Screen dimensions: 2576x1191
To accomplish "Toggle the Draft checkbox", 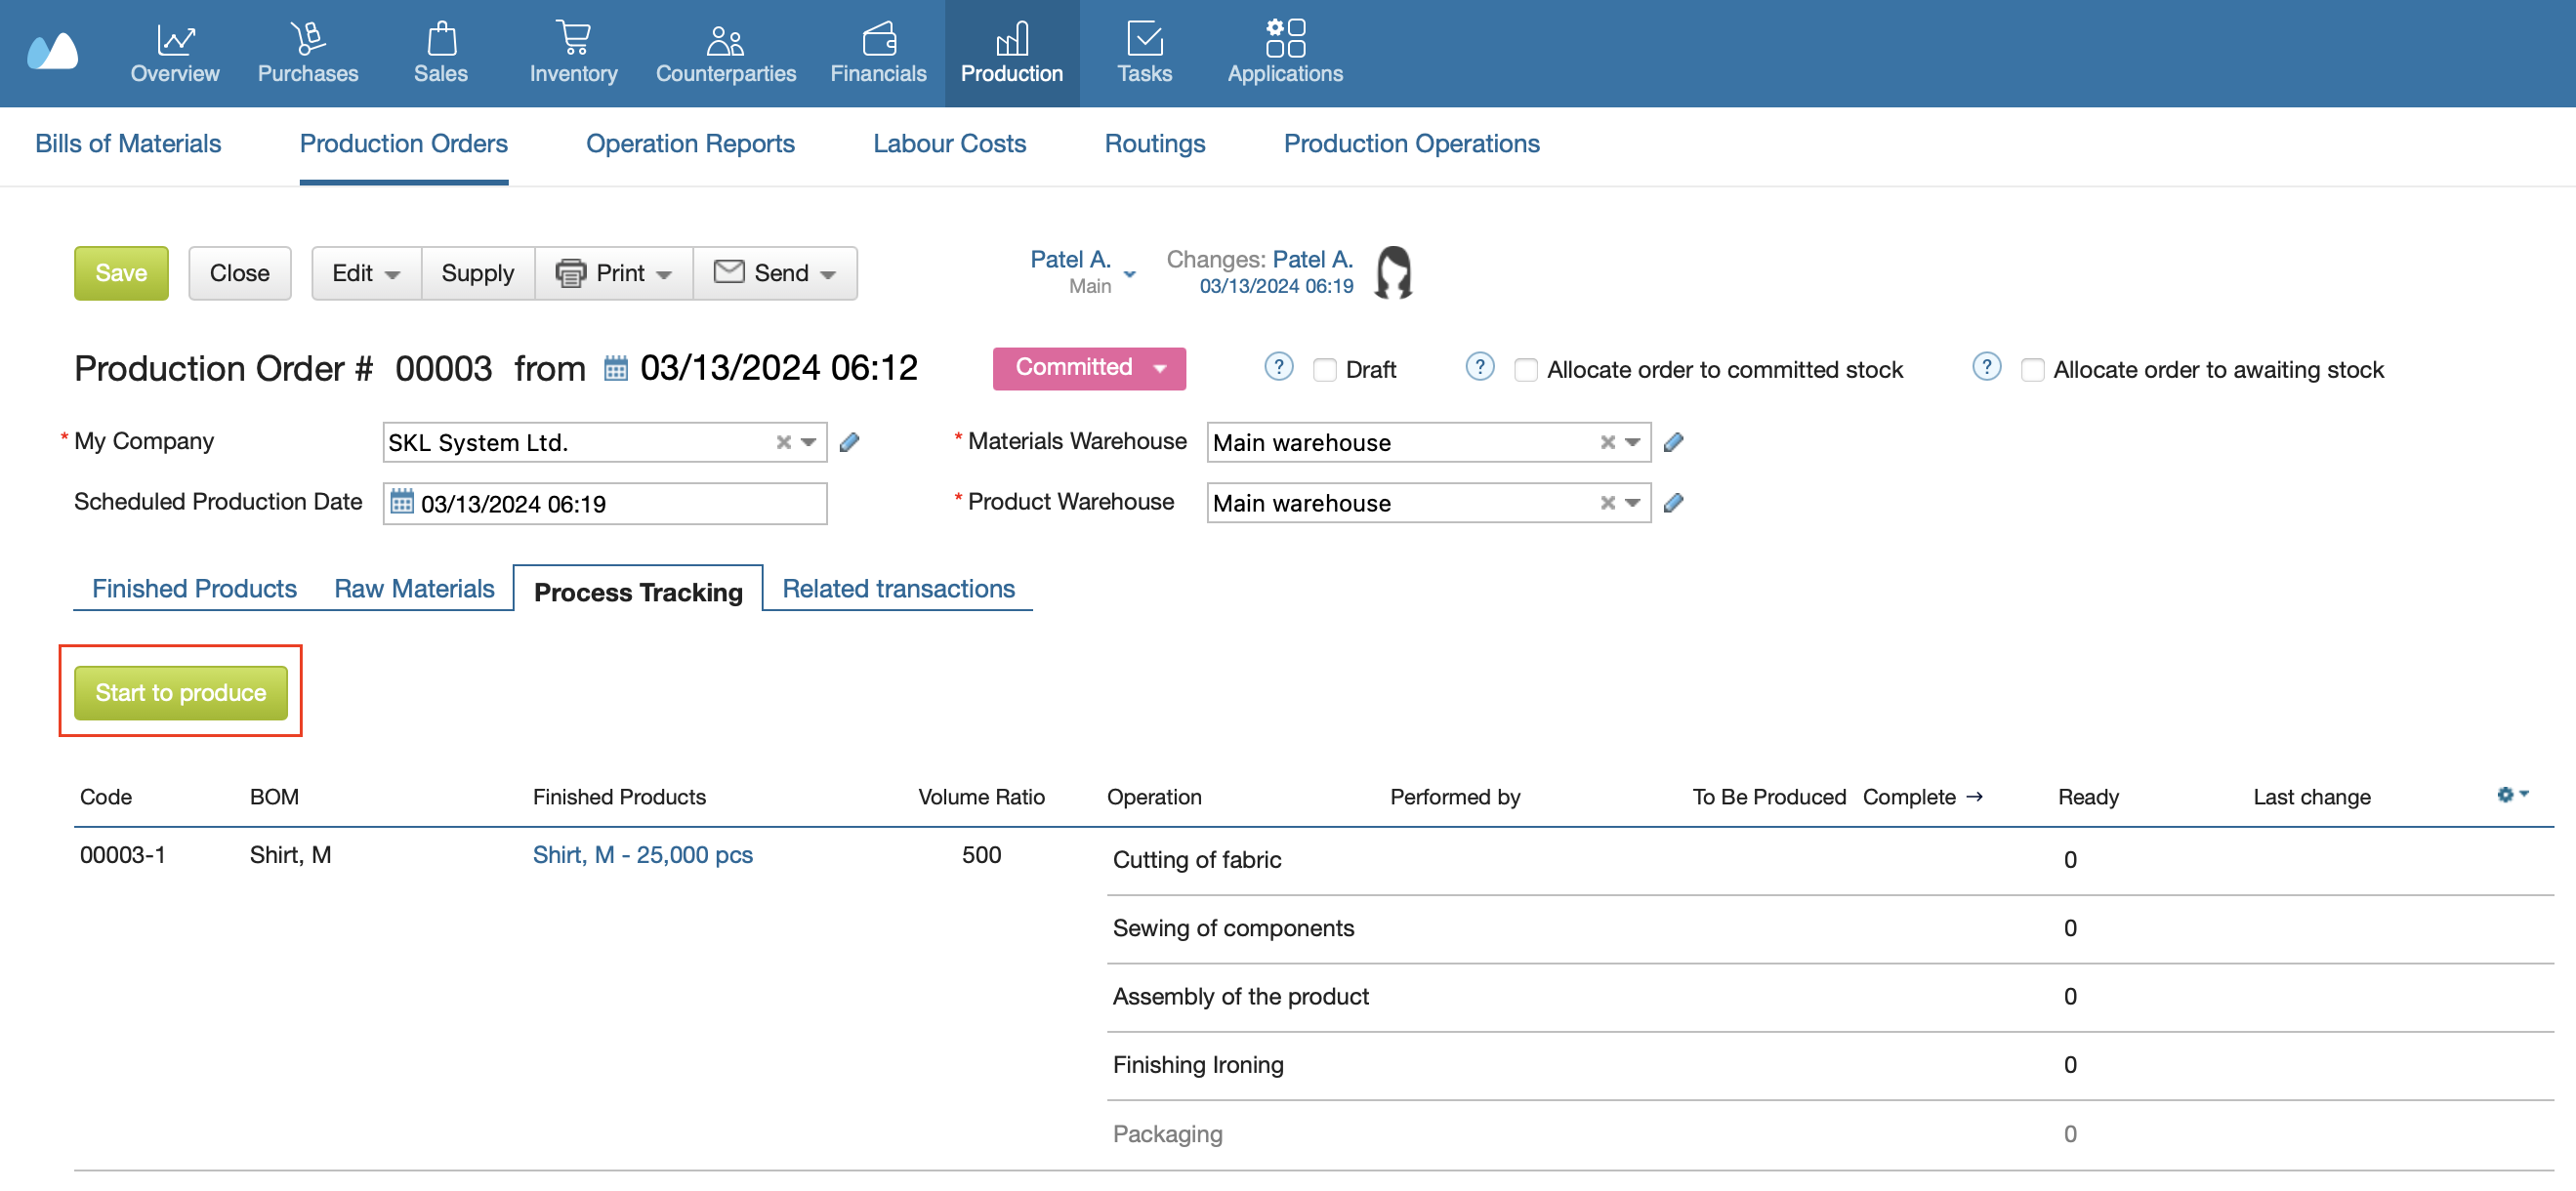I will point(1325,370).
